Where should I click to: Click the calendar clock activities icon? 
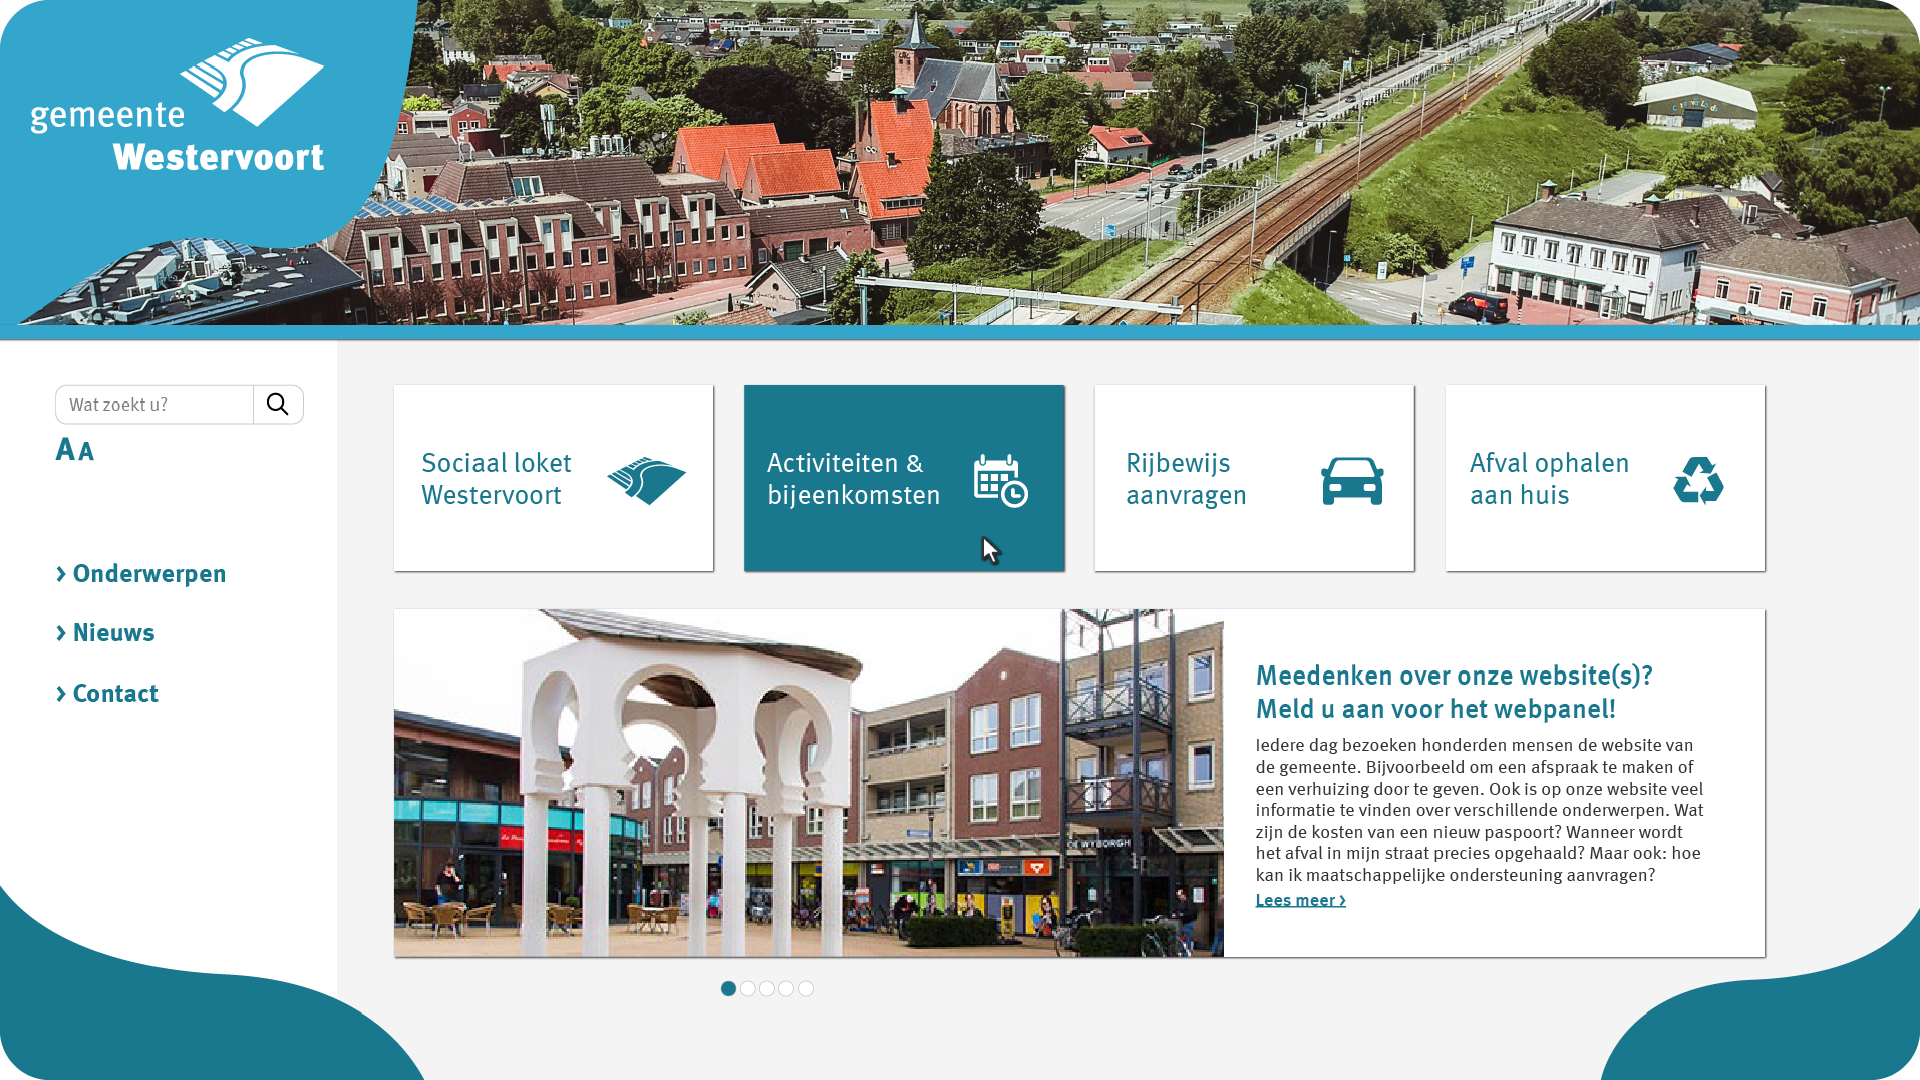pos(1000,481)
